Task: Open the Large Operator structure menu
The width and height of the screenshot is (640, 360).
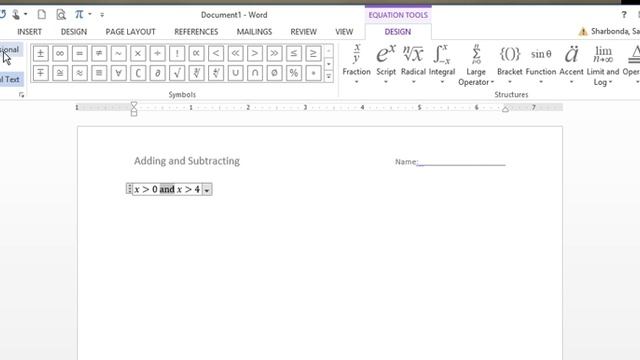Action: click(x=476, y=65)
